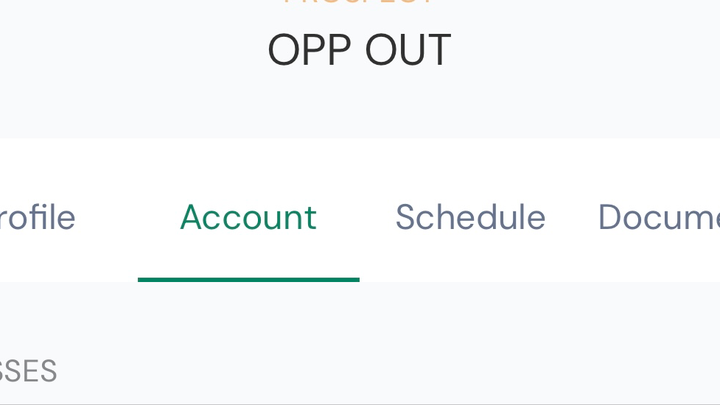Click the OPP OUT name heading
The width and height of the screenshot is (720, 405).
(359, 50)
